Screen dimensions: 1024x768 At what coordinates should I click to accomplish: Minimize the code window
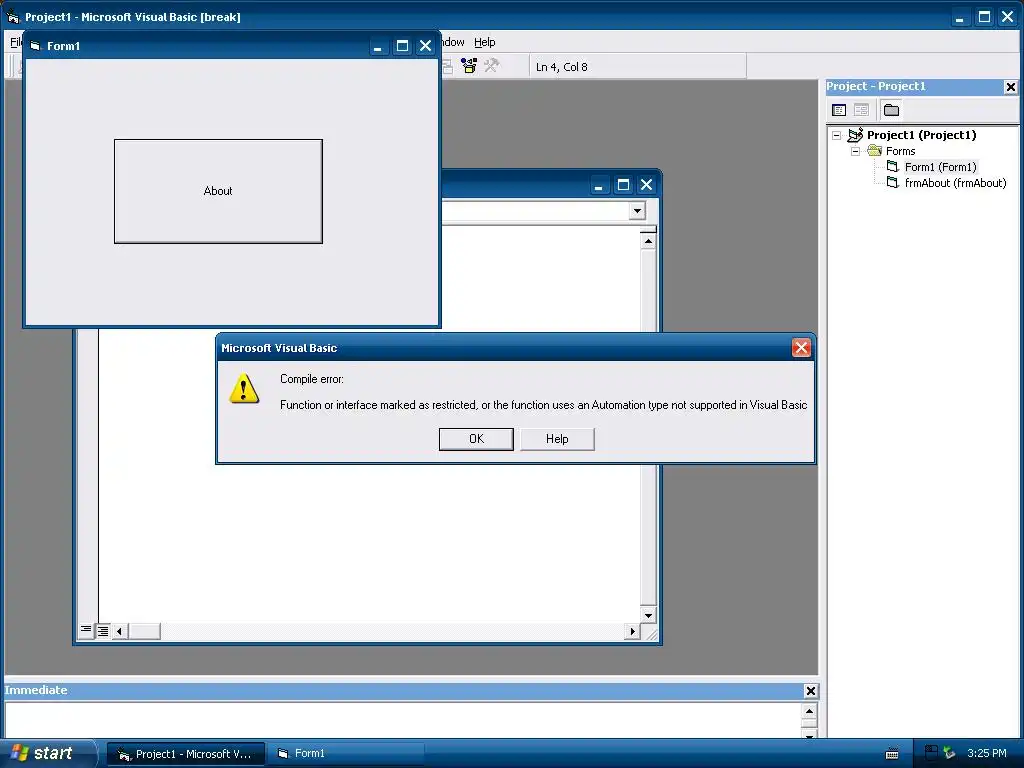point(598,185)
